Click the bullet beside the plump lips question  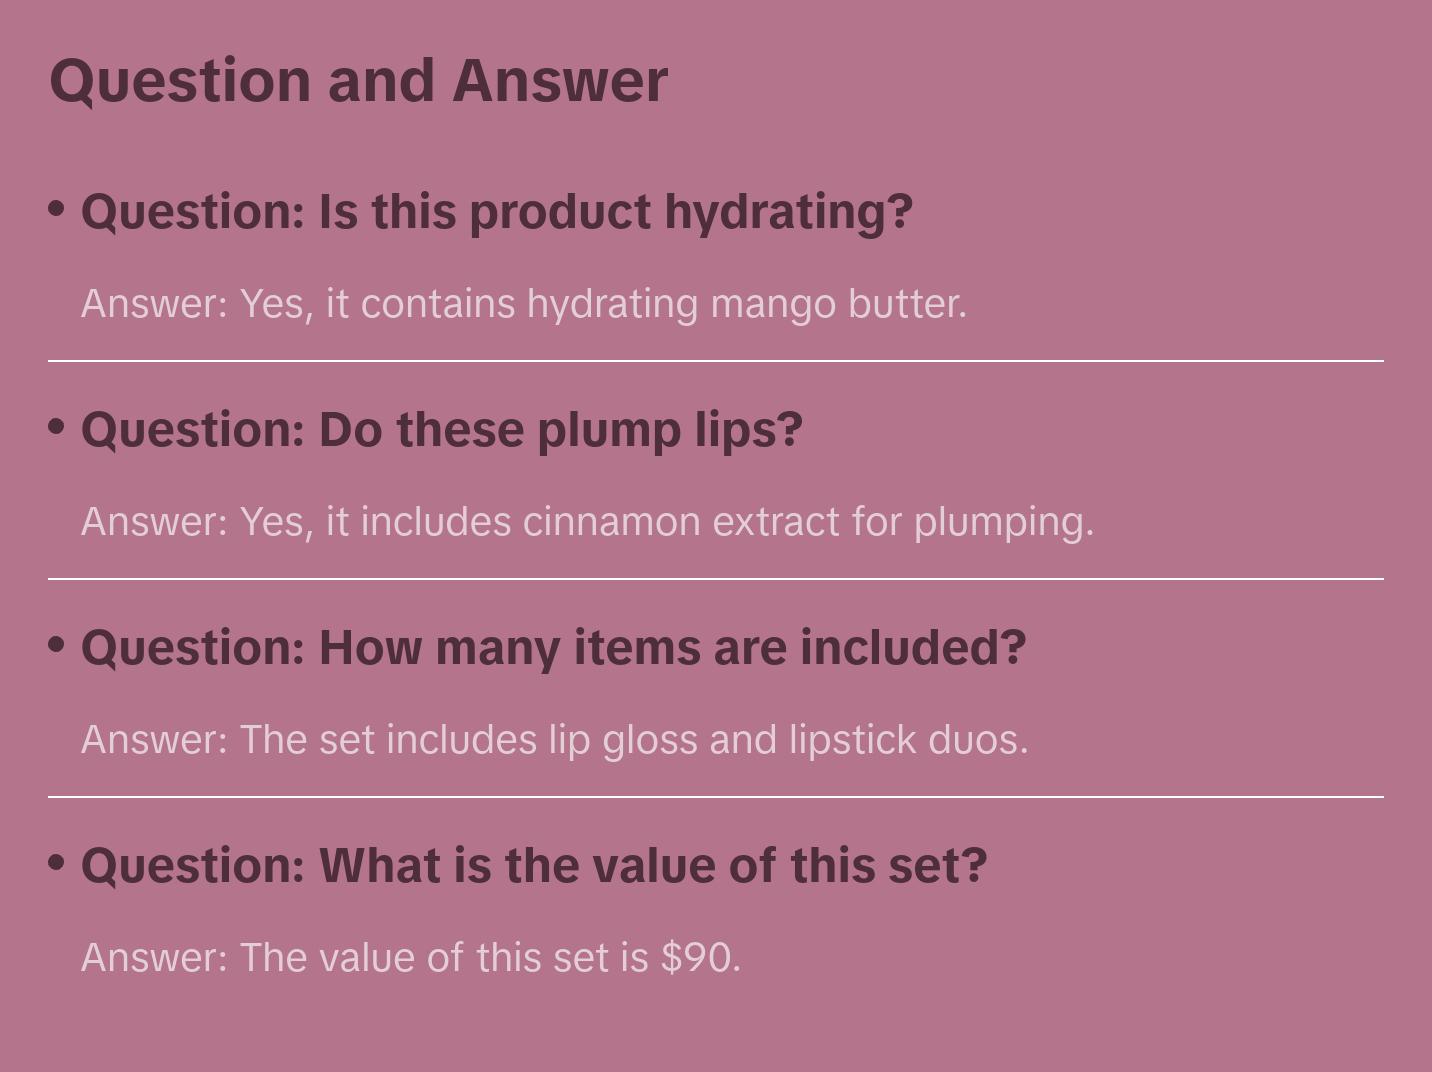57,427
